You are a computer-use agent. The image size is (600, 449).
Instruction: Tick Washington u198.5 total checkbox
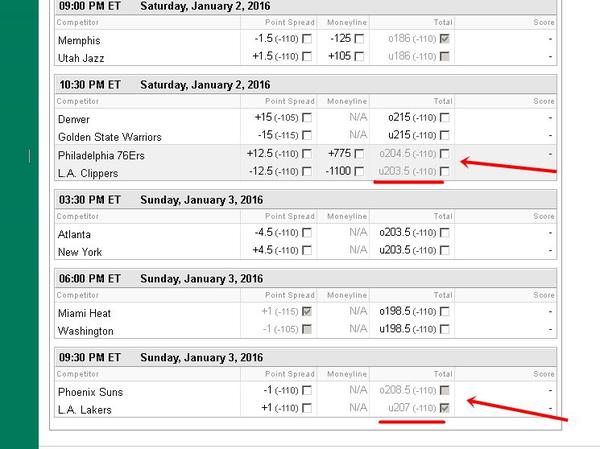tap(444, 330)
